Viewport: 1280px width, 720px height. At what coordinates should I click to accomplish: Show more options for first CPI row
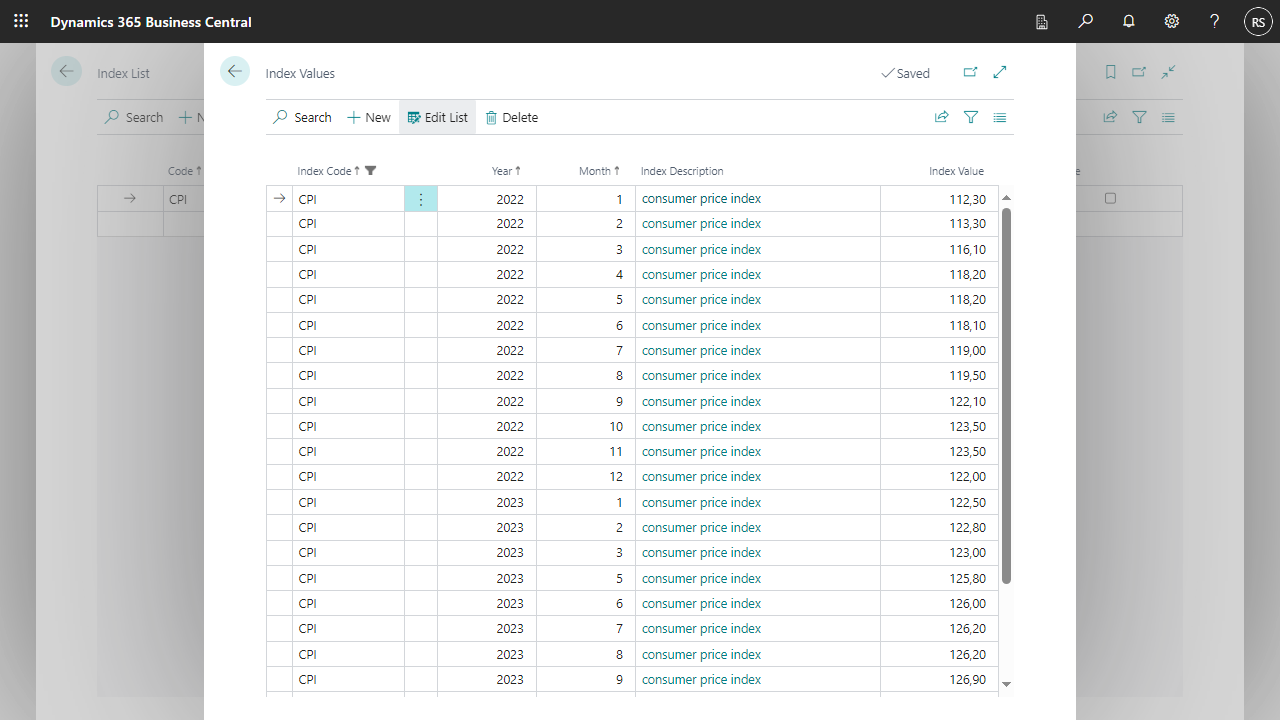pos(421,199)
